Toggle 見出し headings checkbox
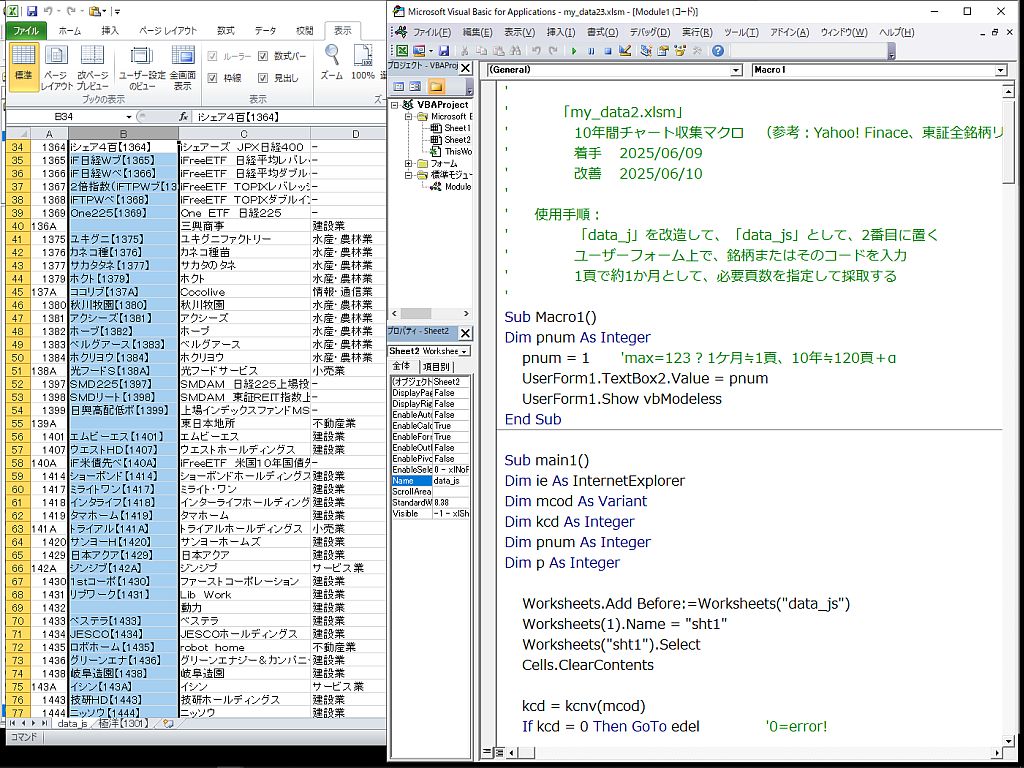Image resolution: width=1024 pixels, height=768 pixels. 263,78
